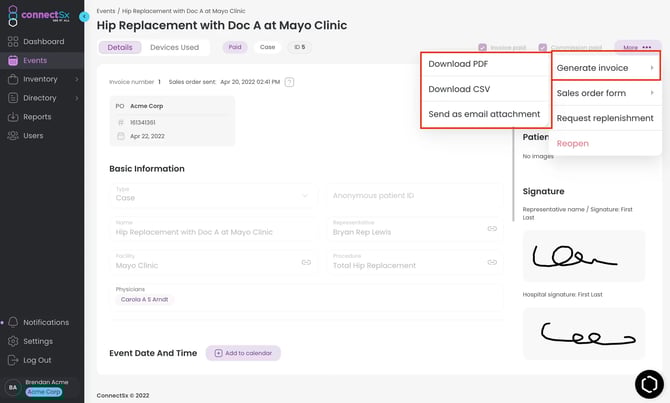Click the Acme Corp badge under the user name

coord(44,392)
